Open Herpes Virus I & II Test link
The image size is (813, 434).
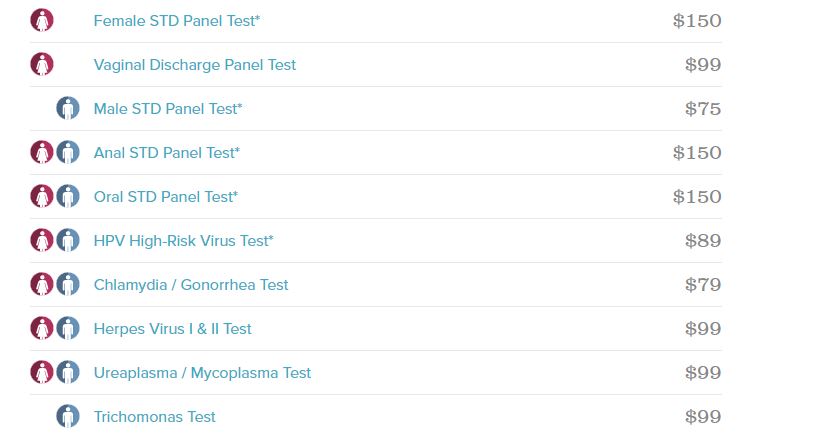(x=172, y=329)
